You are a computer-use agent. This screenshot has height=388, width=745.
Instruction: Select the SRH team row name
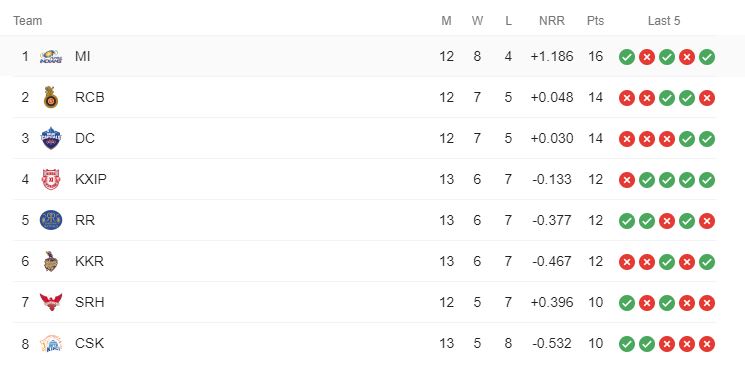(x=90, y=302)
